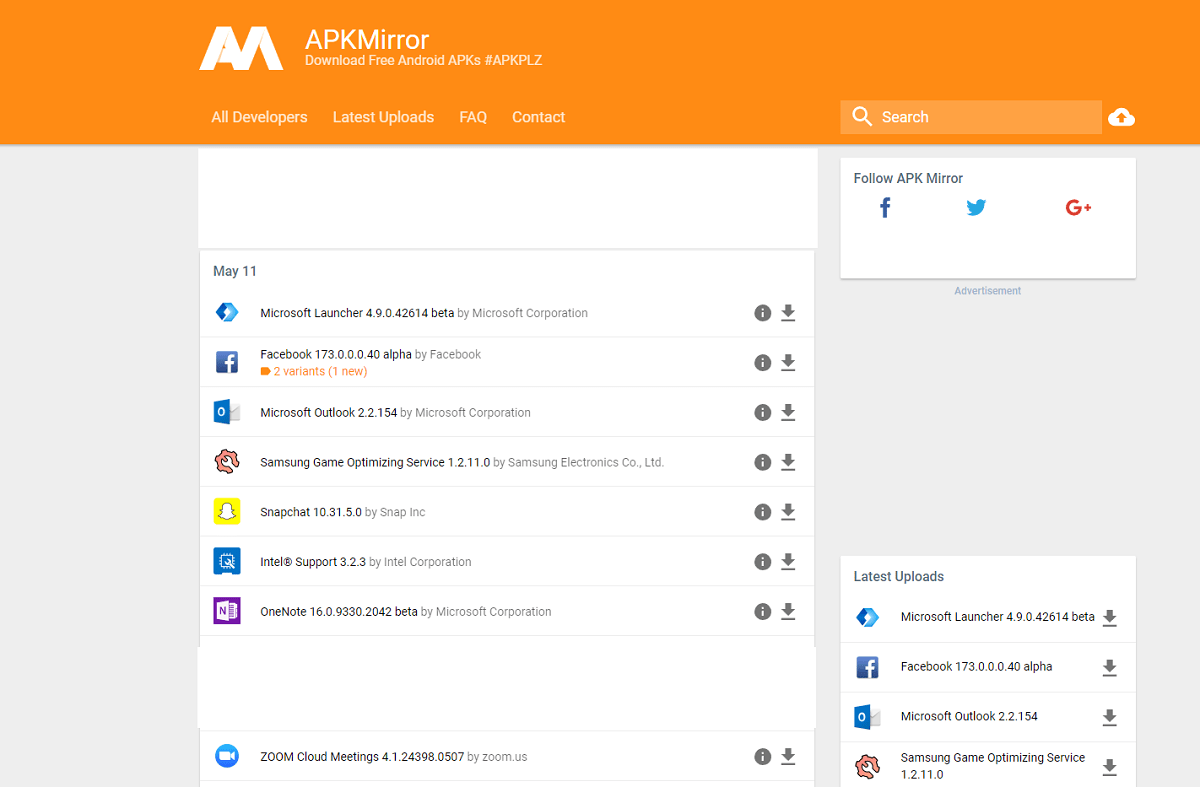The width and height of the screenshot is (1200, 787).
Task: Download Samsung Game Optimizing Service from sidebar
Action: click(1109, 767)
